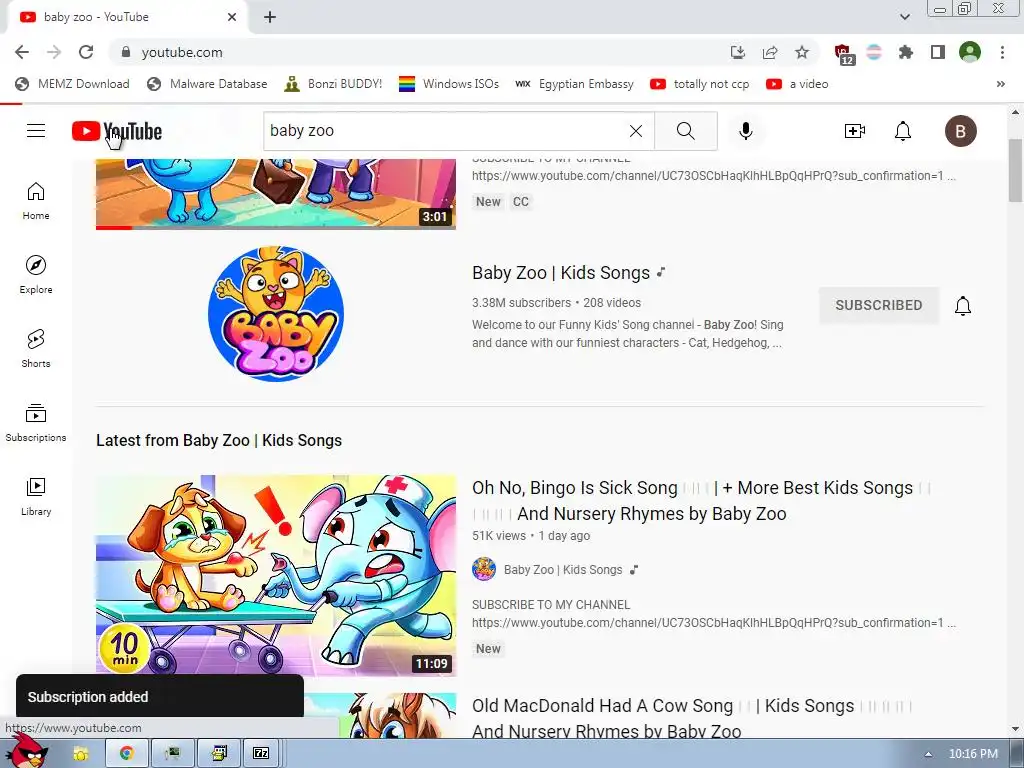Open Baby Zoo channel avatar image
Viewport: 1024px width, 768px height.
click(276, 314)
